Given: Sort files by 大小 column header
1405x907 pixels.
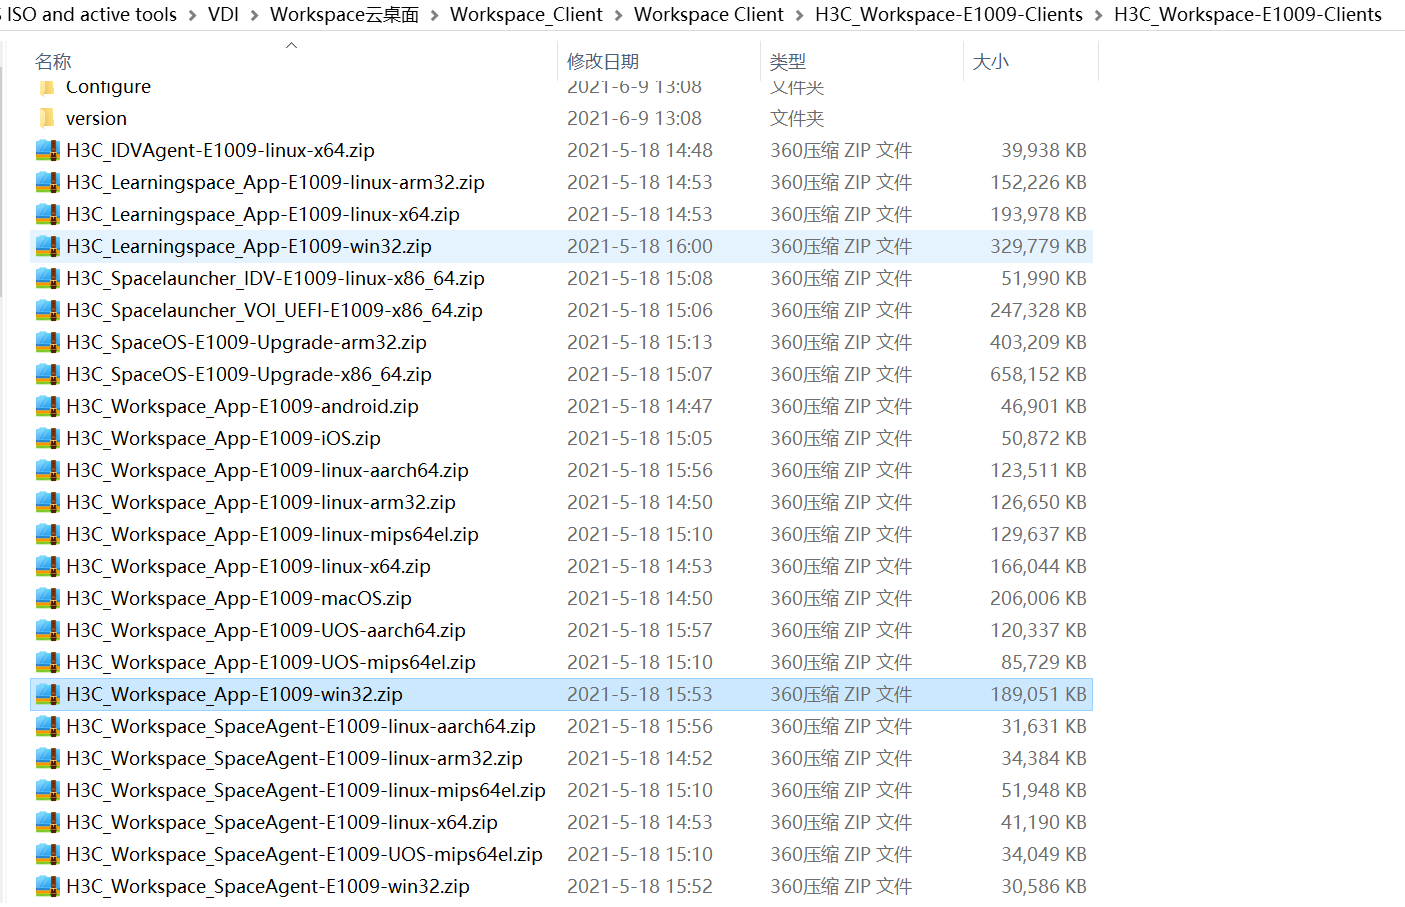Looking at the screenshot, I should point(991,62).
